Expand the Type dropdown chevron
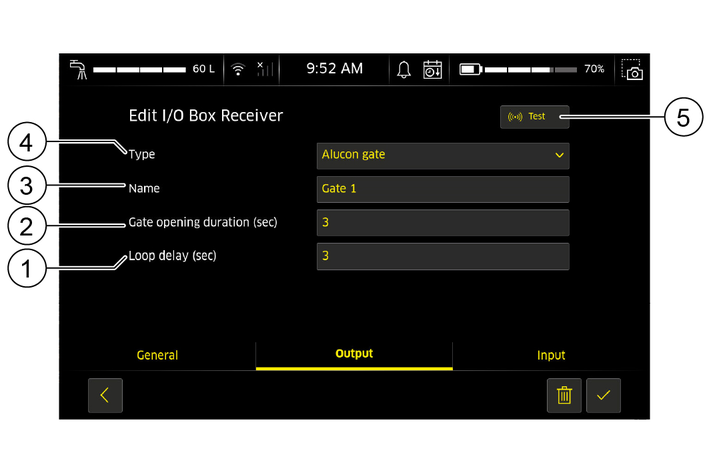Image resolution: width=709 pixels, height=473 pixels. 558,155
